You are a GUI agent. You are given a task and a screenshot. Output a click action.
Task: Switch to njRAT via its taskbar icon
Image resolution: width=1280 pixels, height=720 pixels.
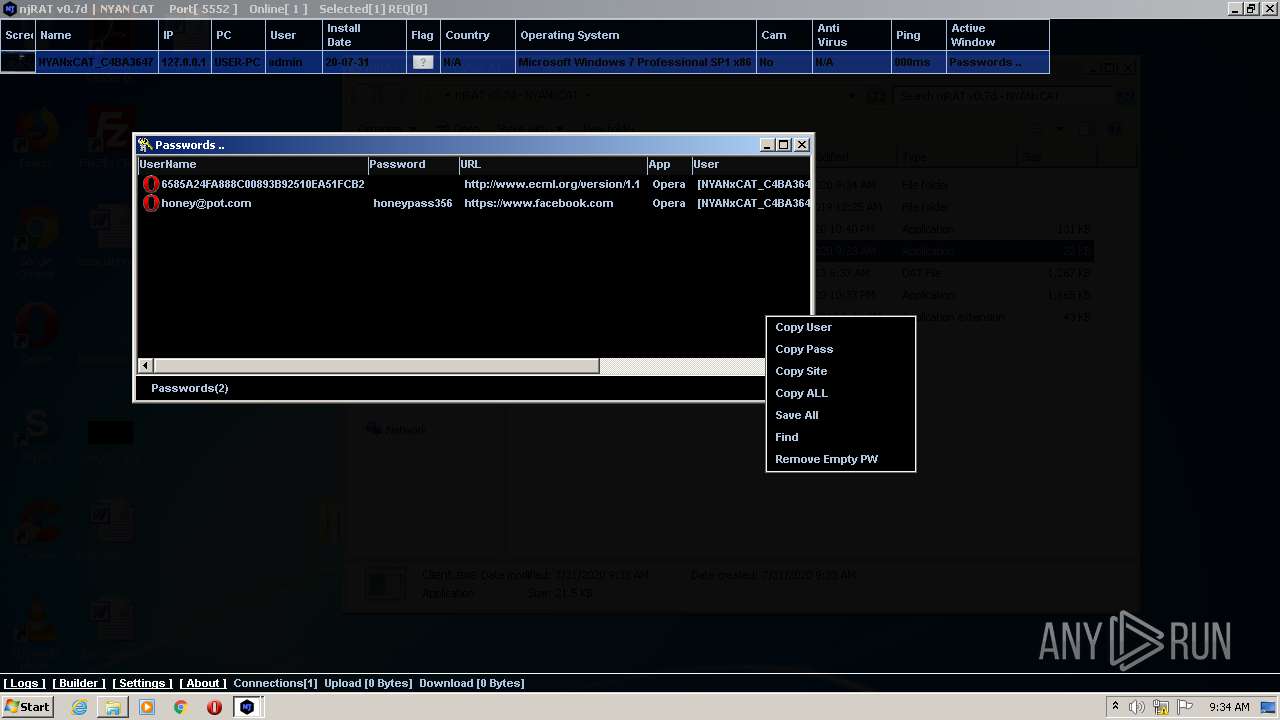tap(247, 707)
